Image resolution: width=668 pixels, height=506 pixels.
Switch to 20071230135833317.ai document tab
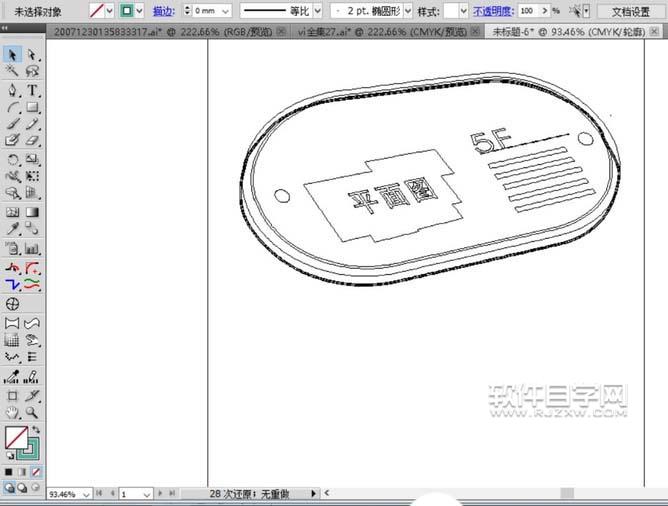point(162,32)
